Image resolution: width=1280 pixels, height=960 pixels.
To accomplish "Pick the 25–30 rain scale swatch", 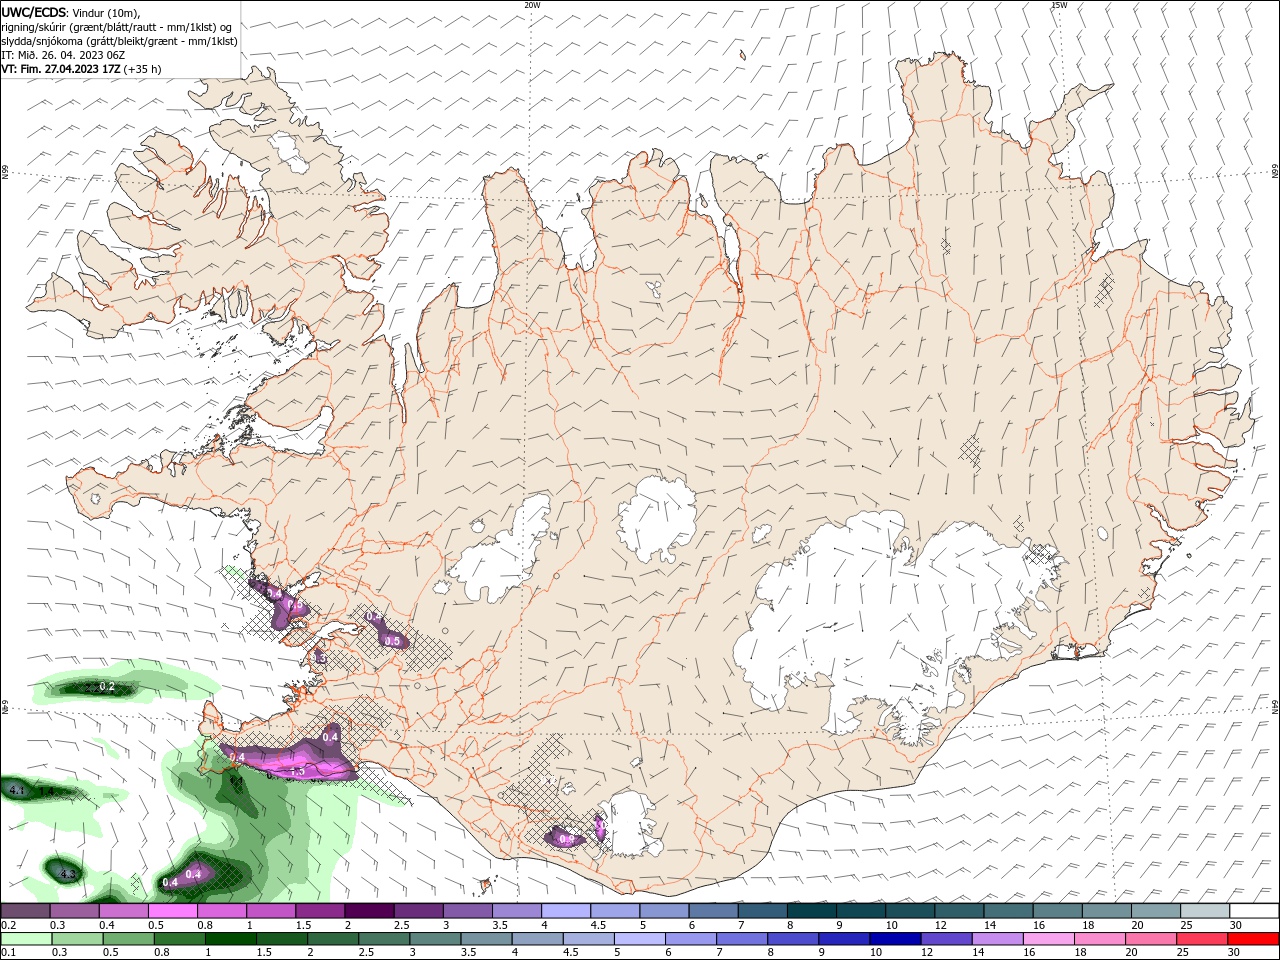I will [x=1203, y=939].
